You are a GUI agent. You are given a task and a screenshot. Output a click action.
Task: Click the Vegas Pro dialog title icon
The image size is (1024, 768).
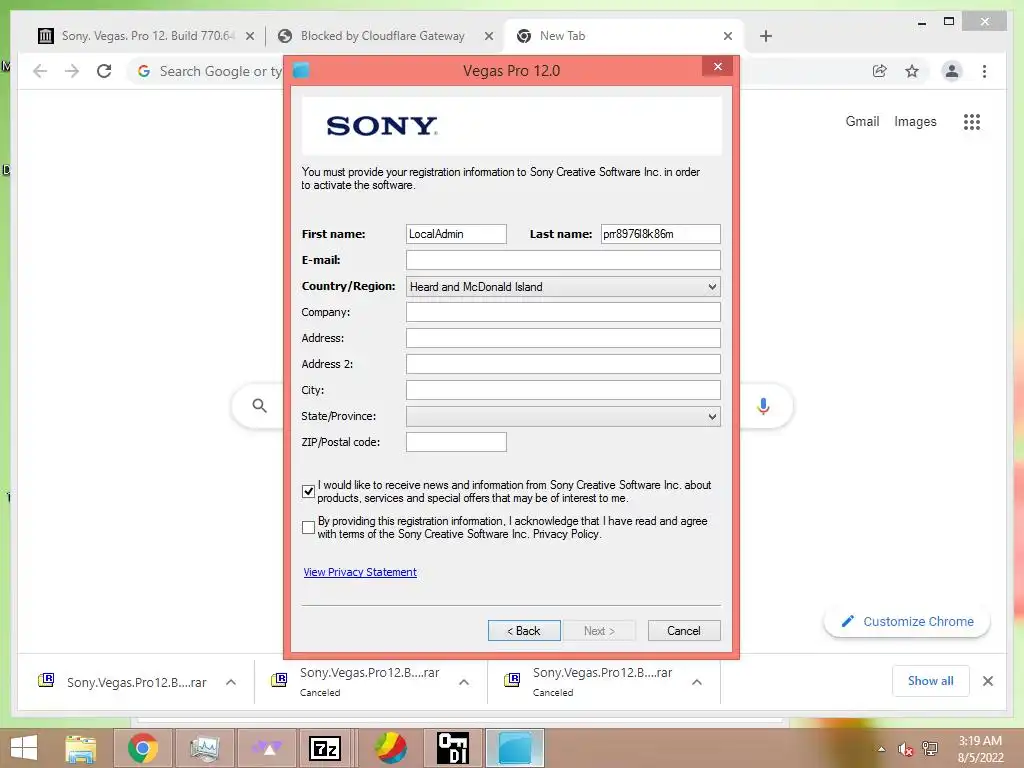click(x=301, y=70)
